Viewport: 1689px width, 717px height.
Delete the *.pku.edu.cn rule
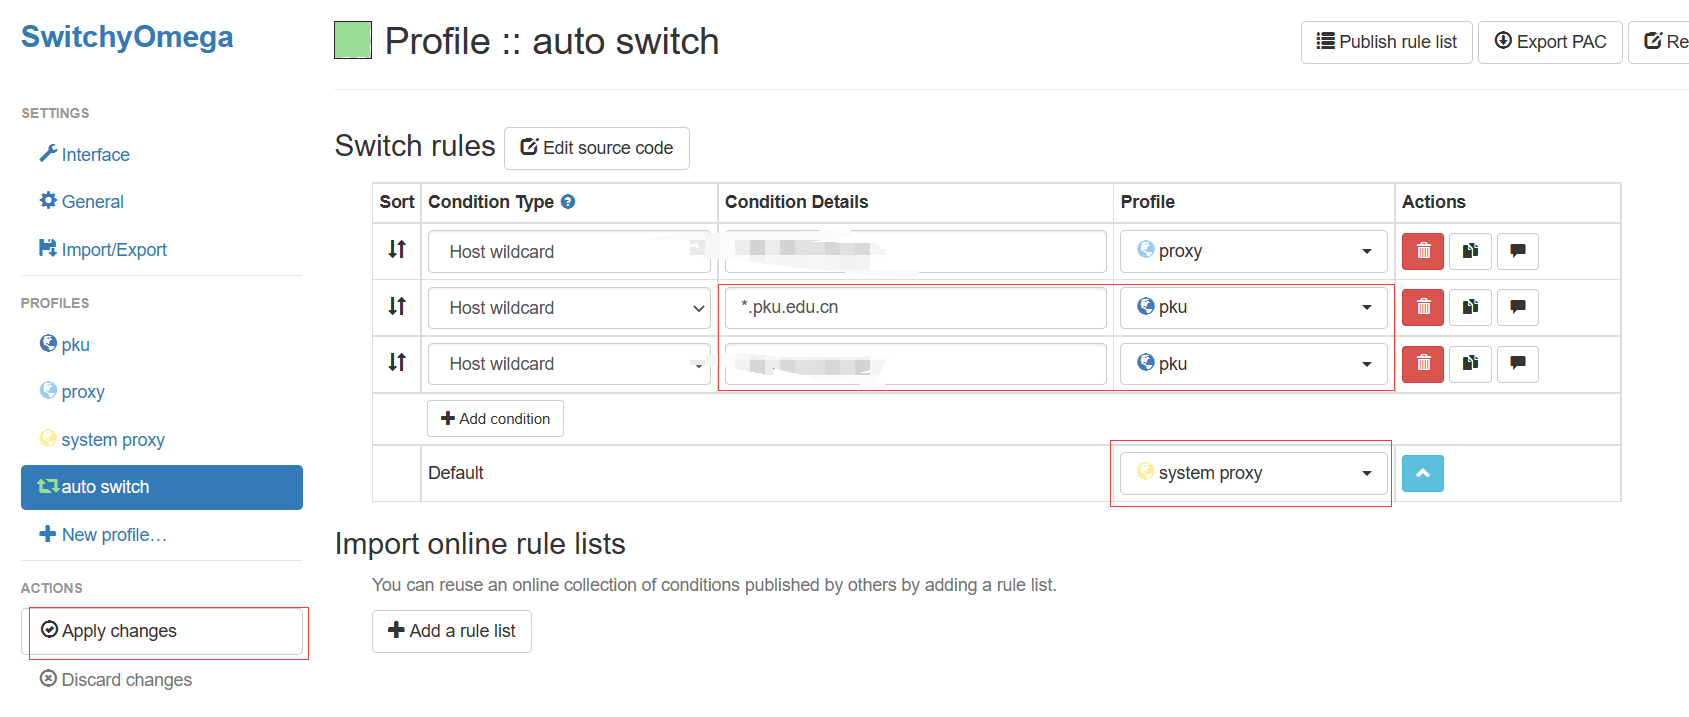click(x=1423, y=307)
